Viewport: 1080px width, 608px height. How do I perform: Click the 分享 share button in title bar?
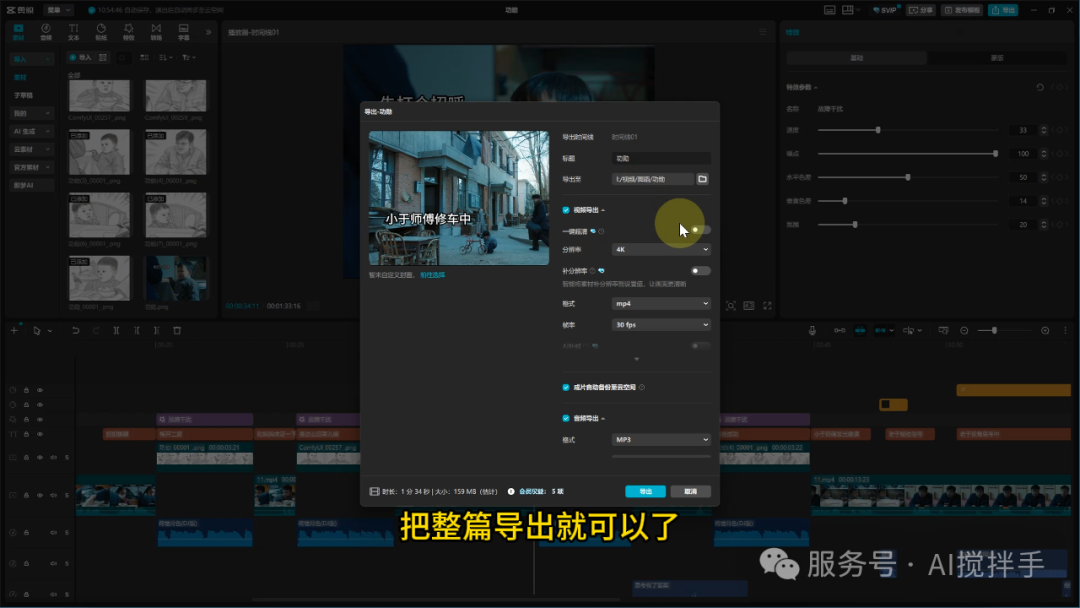[921, 10]
